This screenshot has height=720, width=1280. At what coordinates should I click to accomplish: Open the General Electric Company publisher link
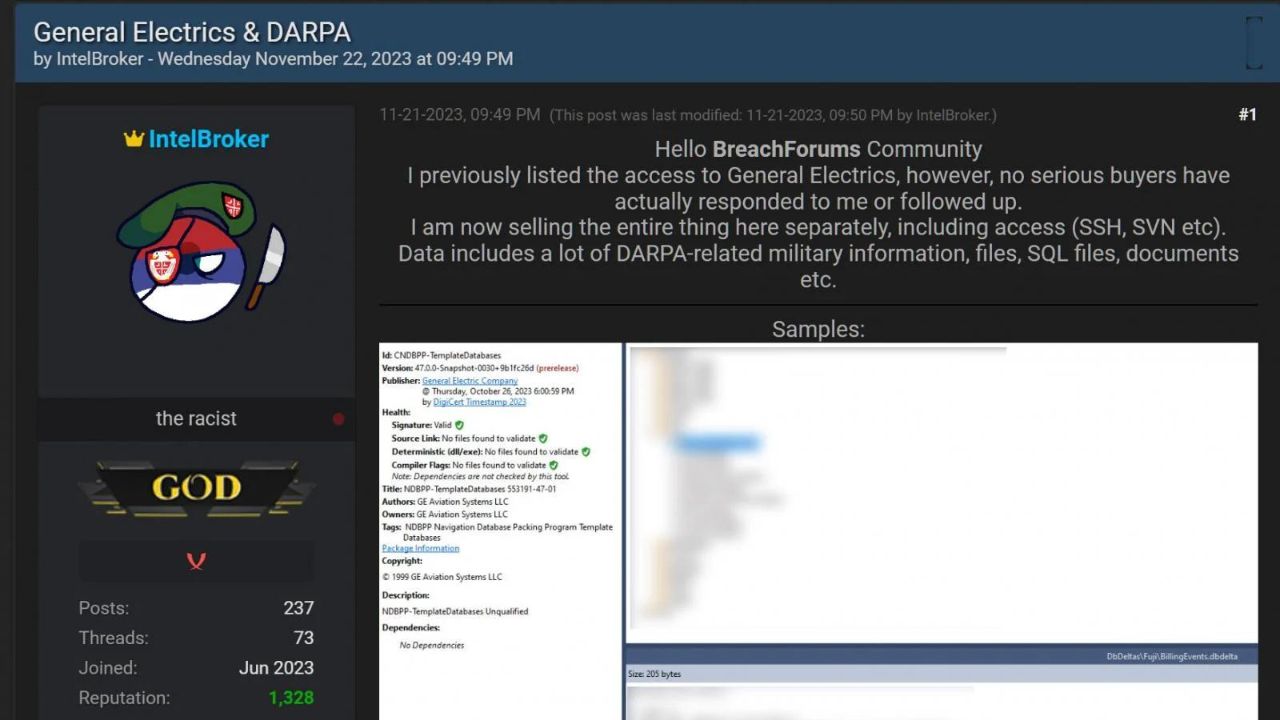[x=470, y=381]
